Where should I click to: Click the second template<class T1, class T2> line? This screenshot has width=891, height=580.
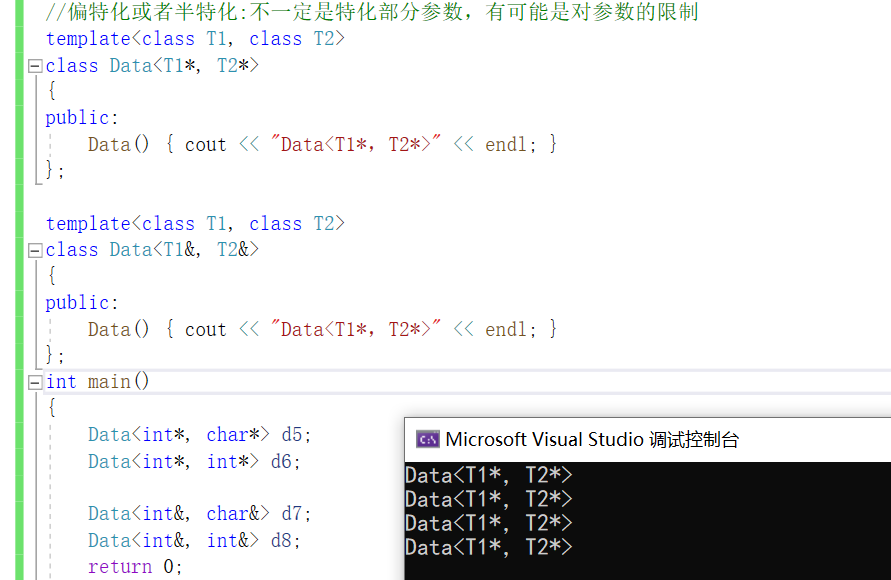[195, 223]
